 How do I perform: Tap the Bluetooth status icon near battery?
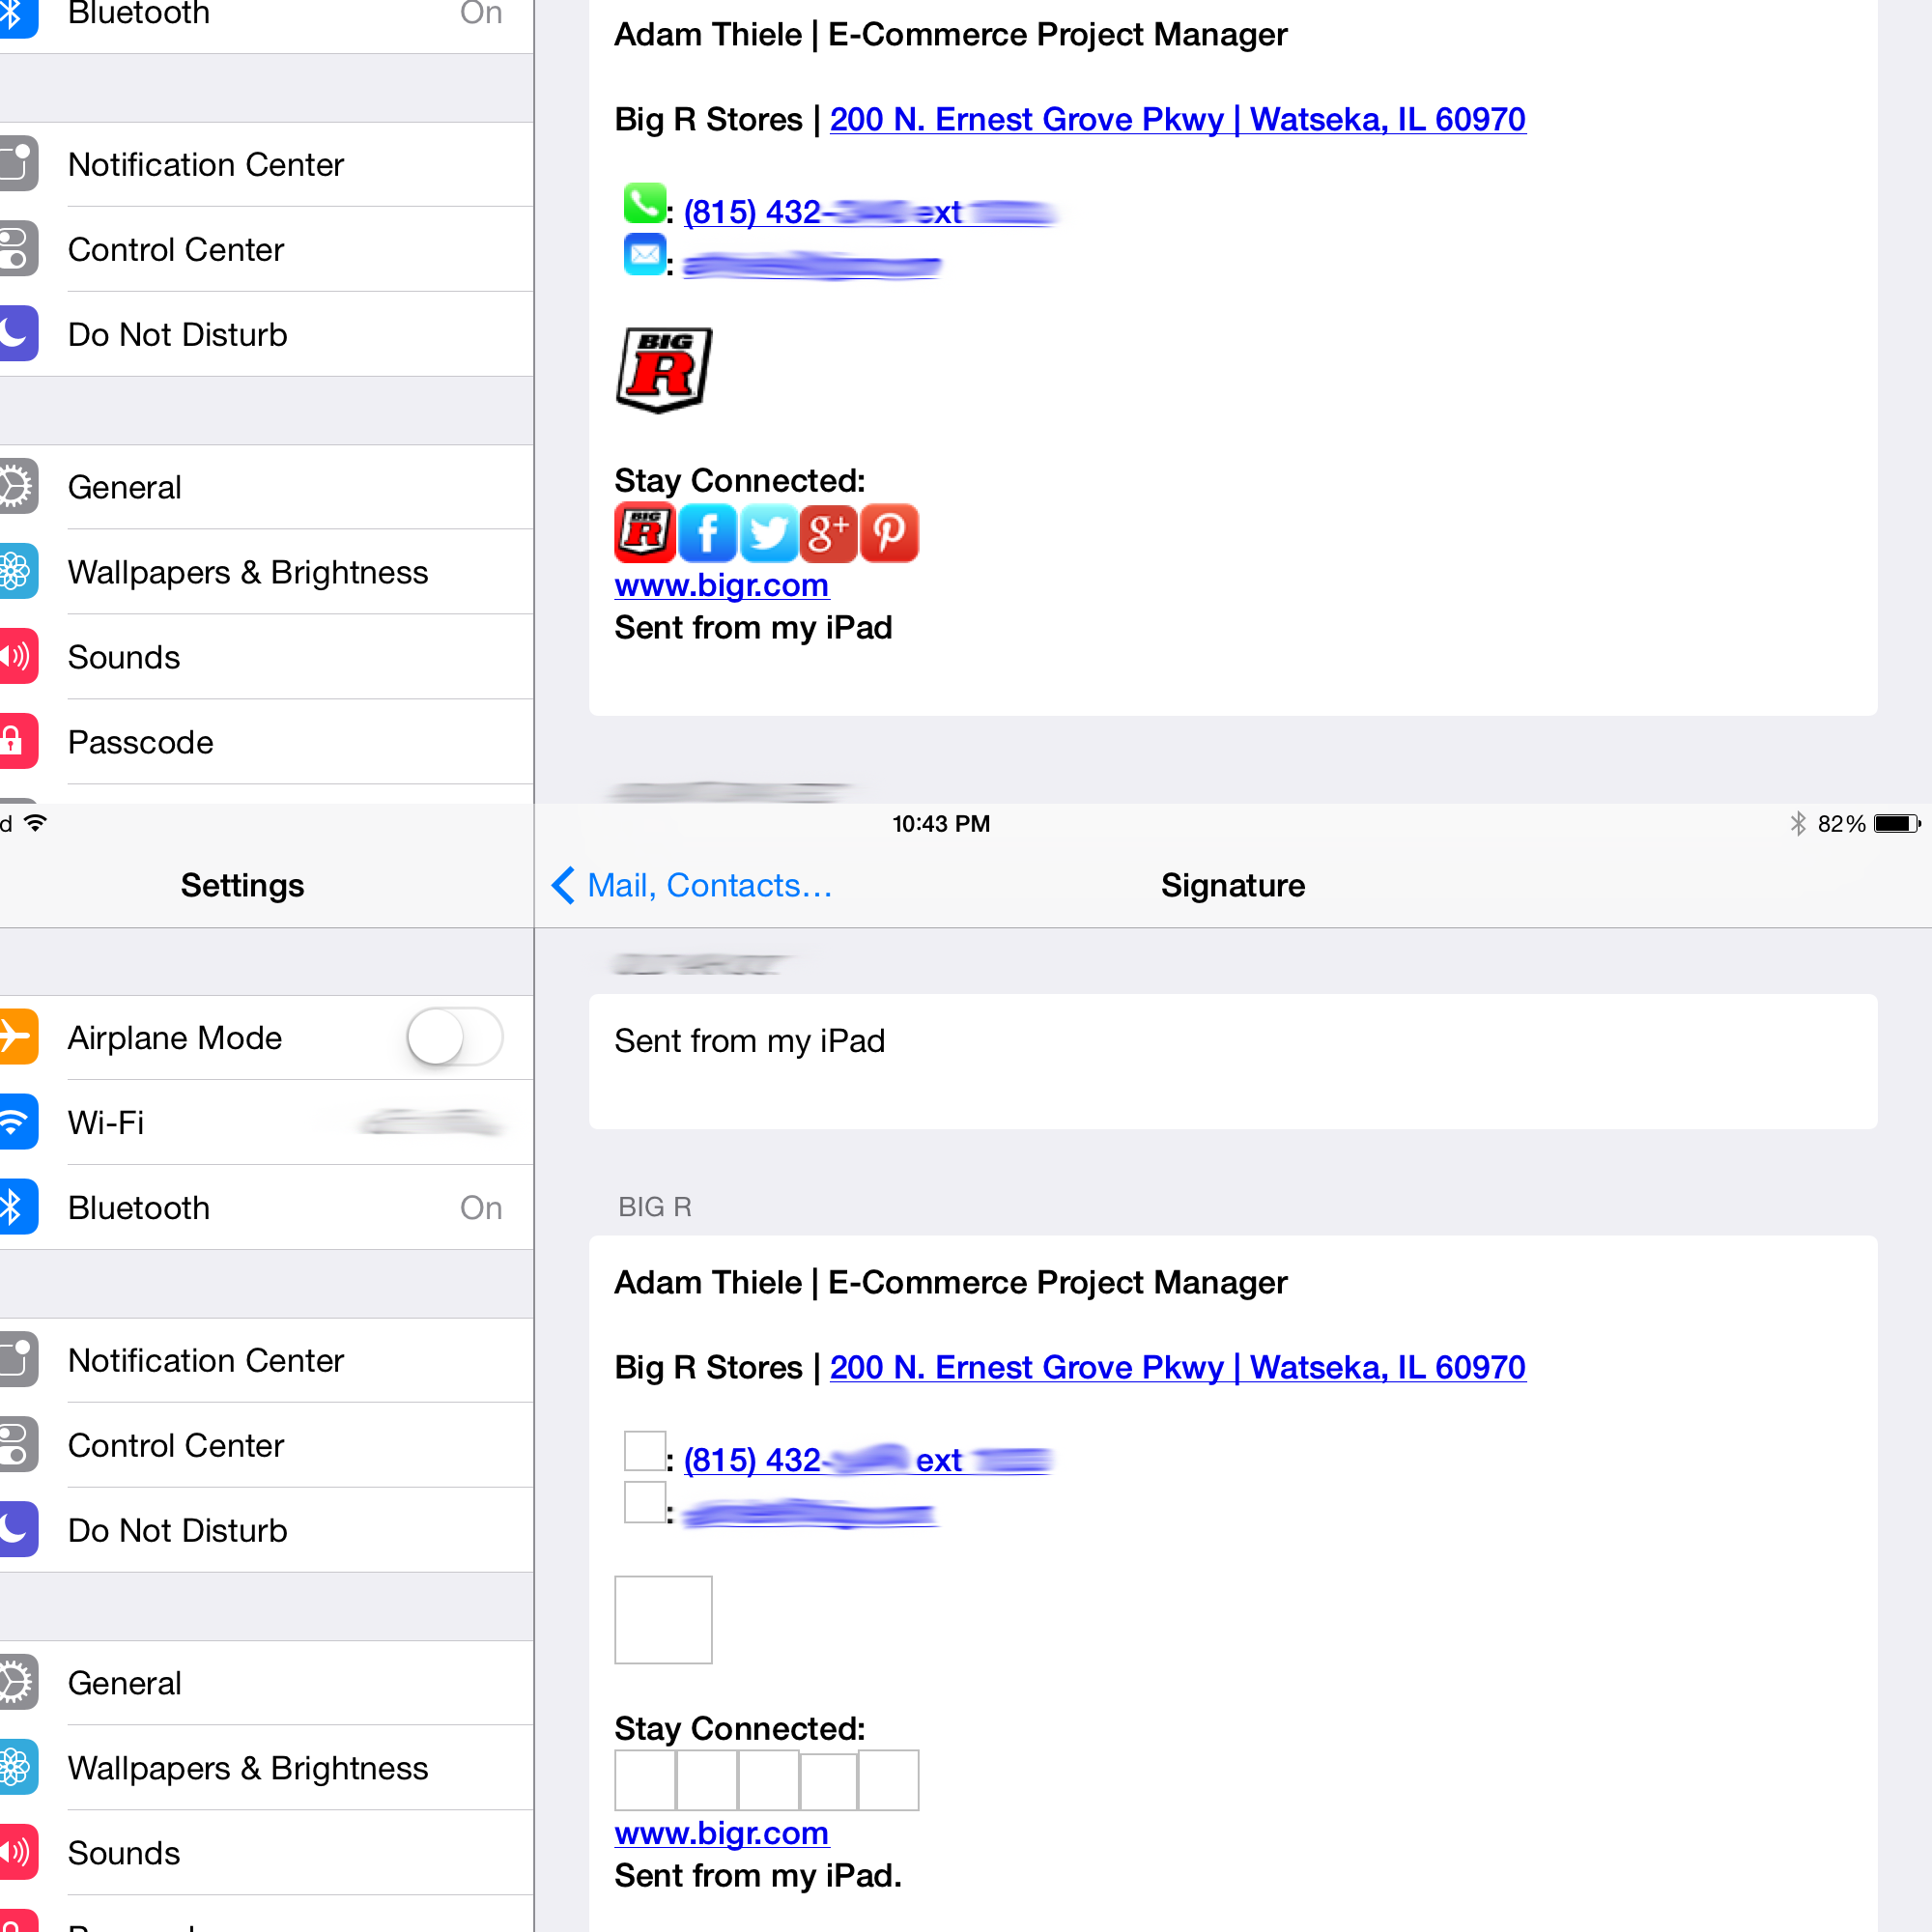(1797, 823)
